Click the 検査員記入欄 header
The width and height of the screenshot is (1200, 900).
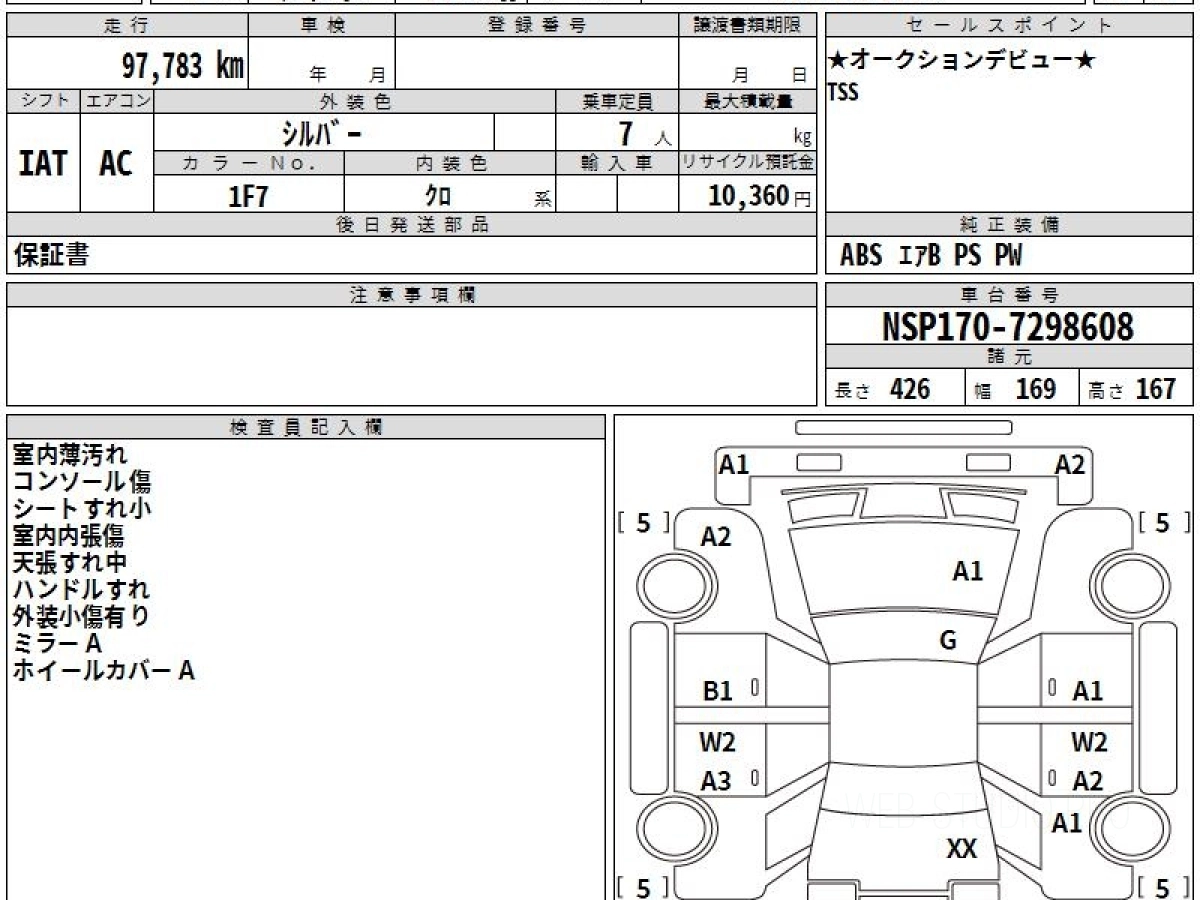[306, 427]
